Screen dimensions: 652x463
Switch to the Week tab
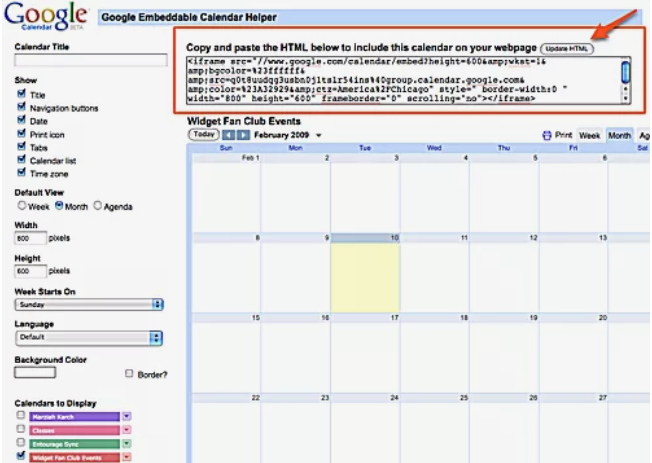click(590, 135)
